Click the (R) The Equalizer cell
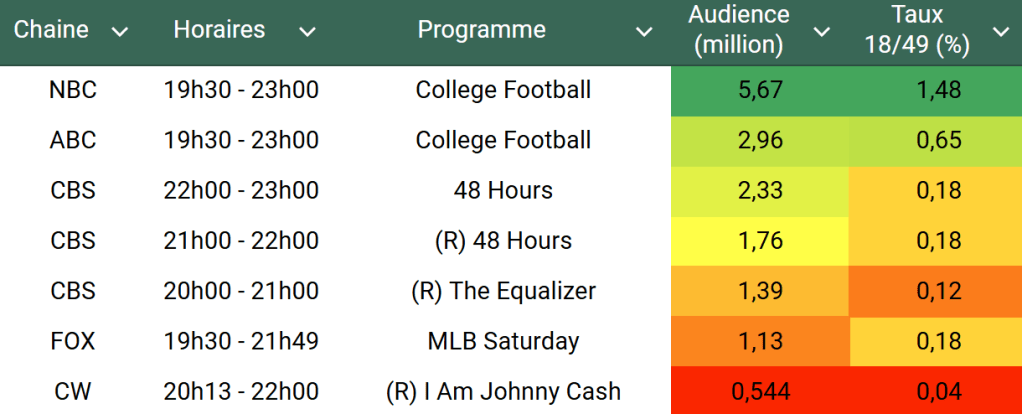Viewport: 1022px width, 414px height. pos(503,291)
